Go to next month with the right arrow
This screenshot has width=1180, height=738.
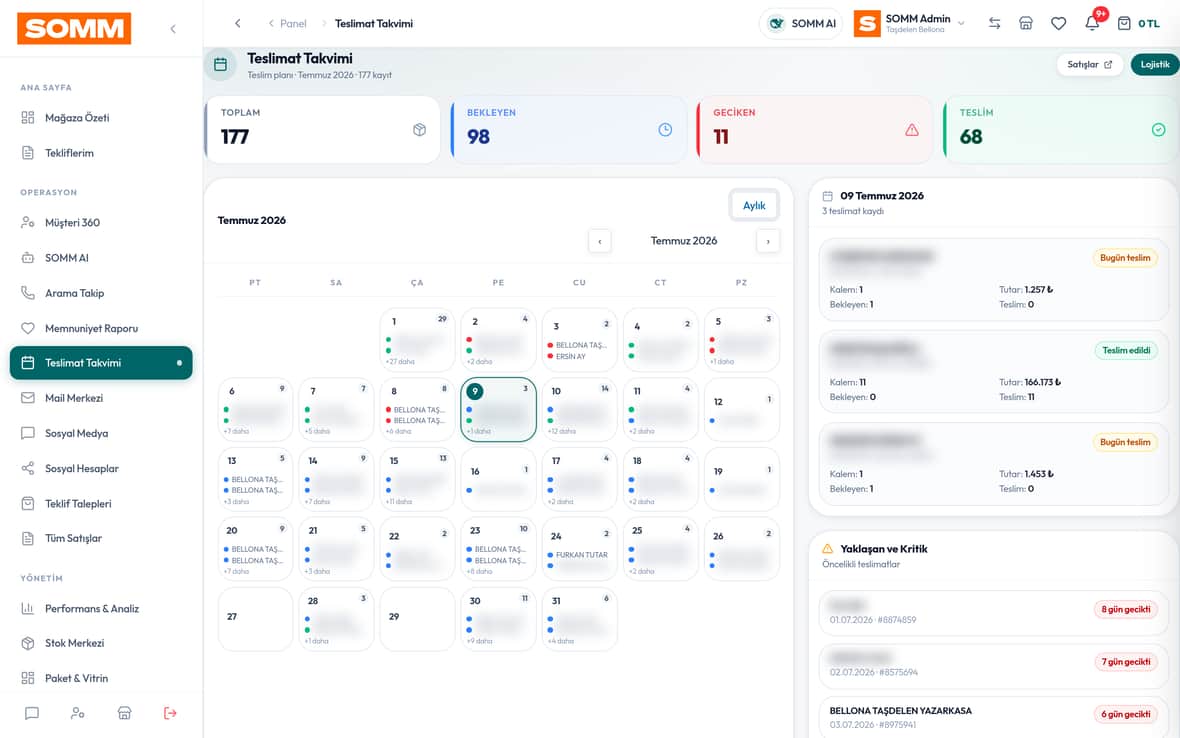point(768,241)
